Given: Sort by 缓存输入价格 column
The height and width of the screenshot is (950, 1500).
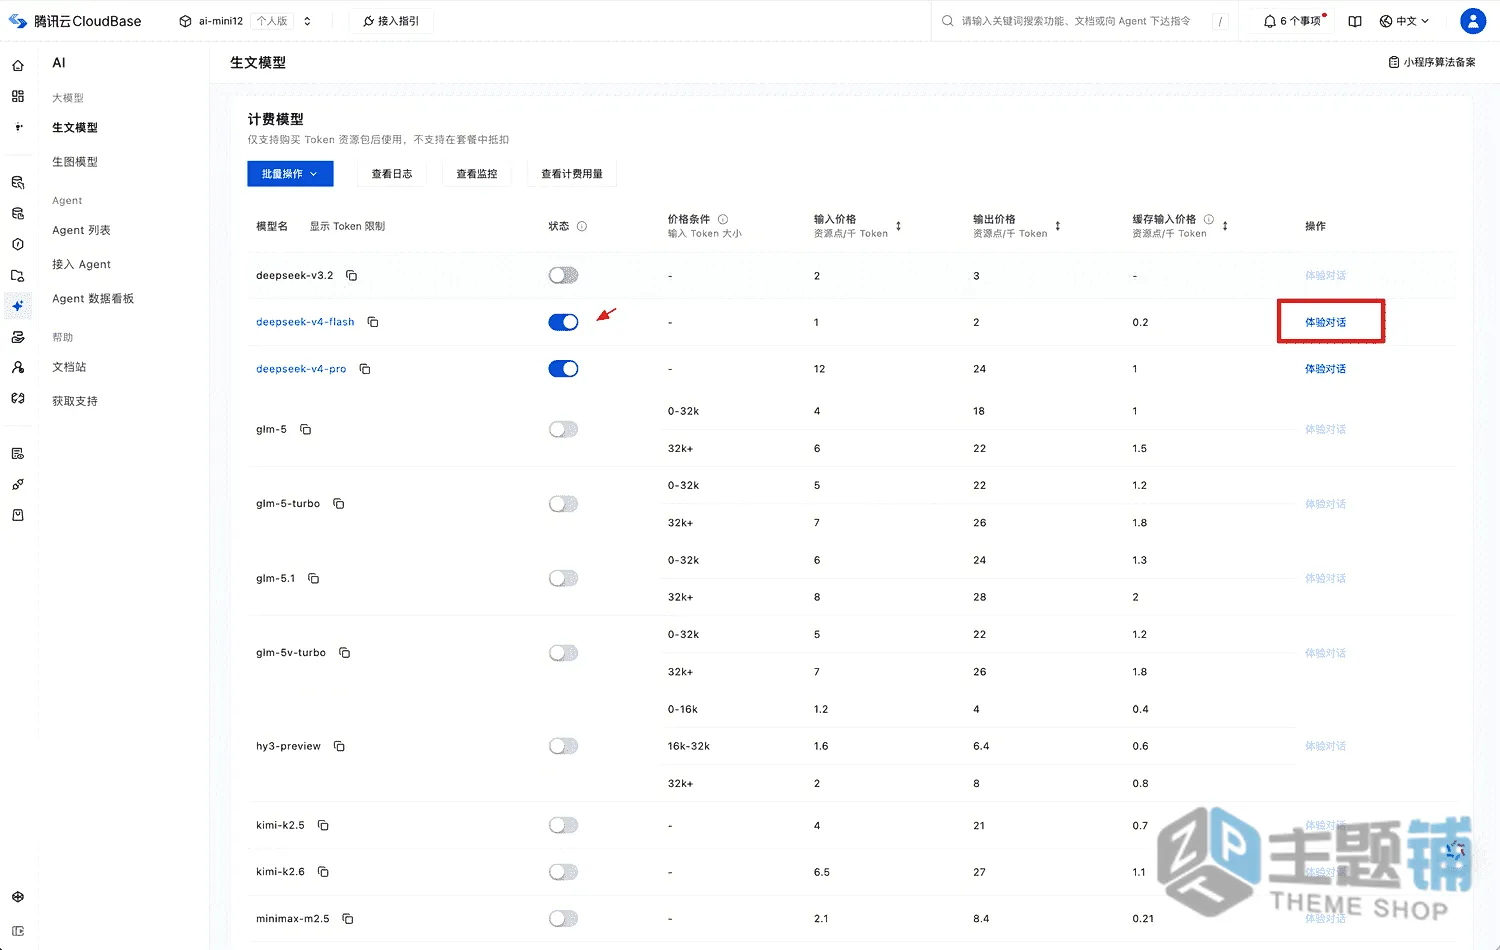Looking at the screenshot, I should [x=1225, y=226].
